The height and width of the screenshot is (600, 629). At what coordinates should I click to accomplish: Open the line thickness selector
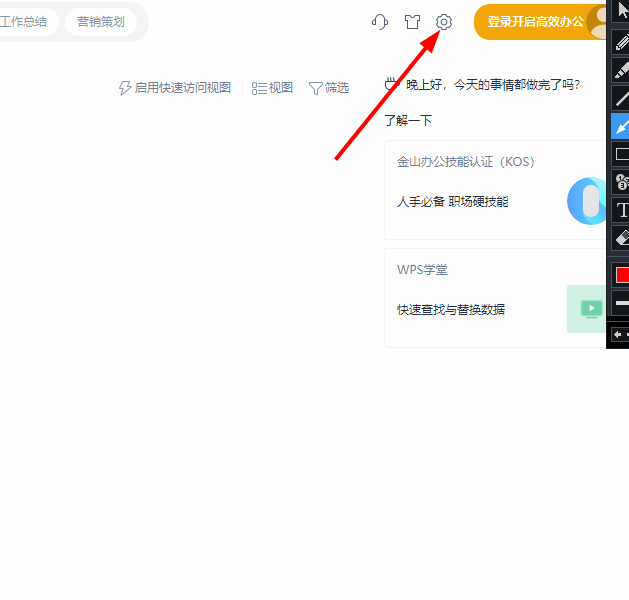click(621, 302)
